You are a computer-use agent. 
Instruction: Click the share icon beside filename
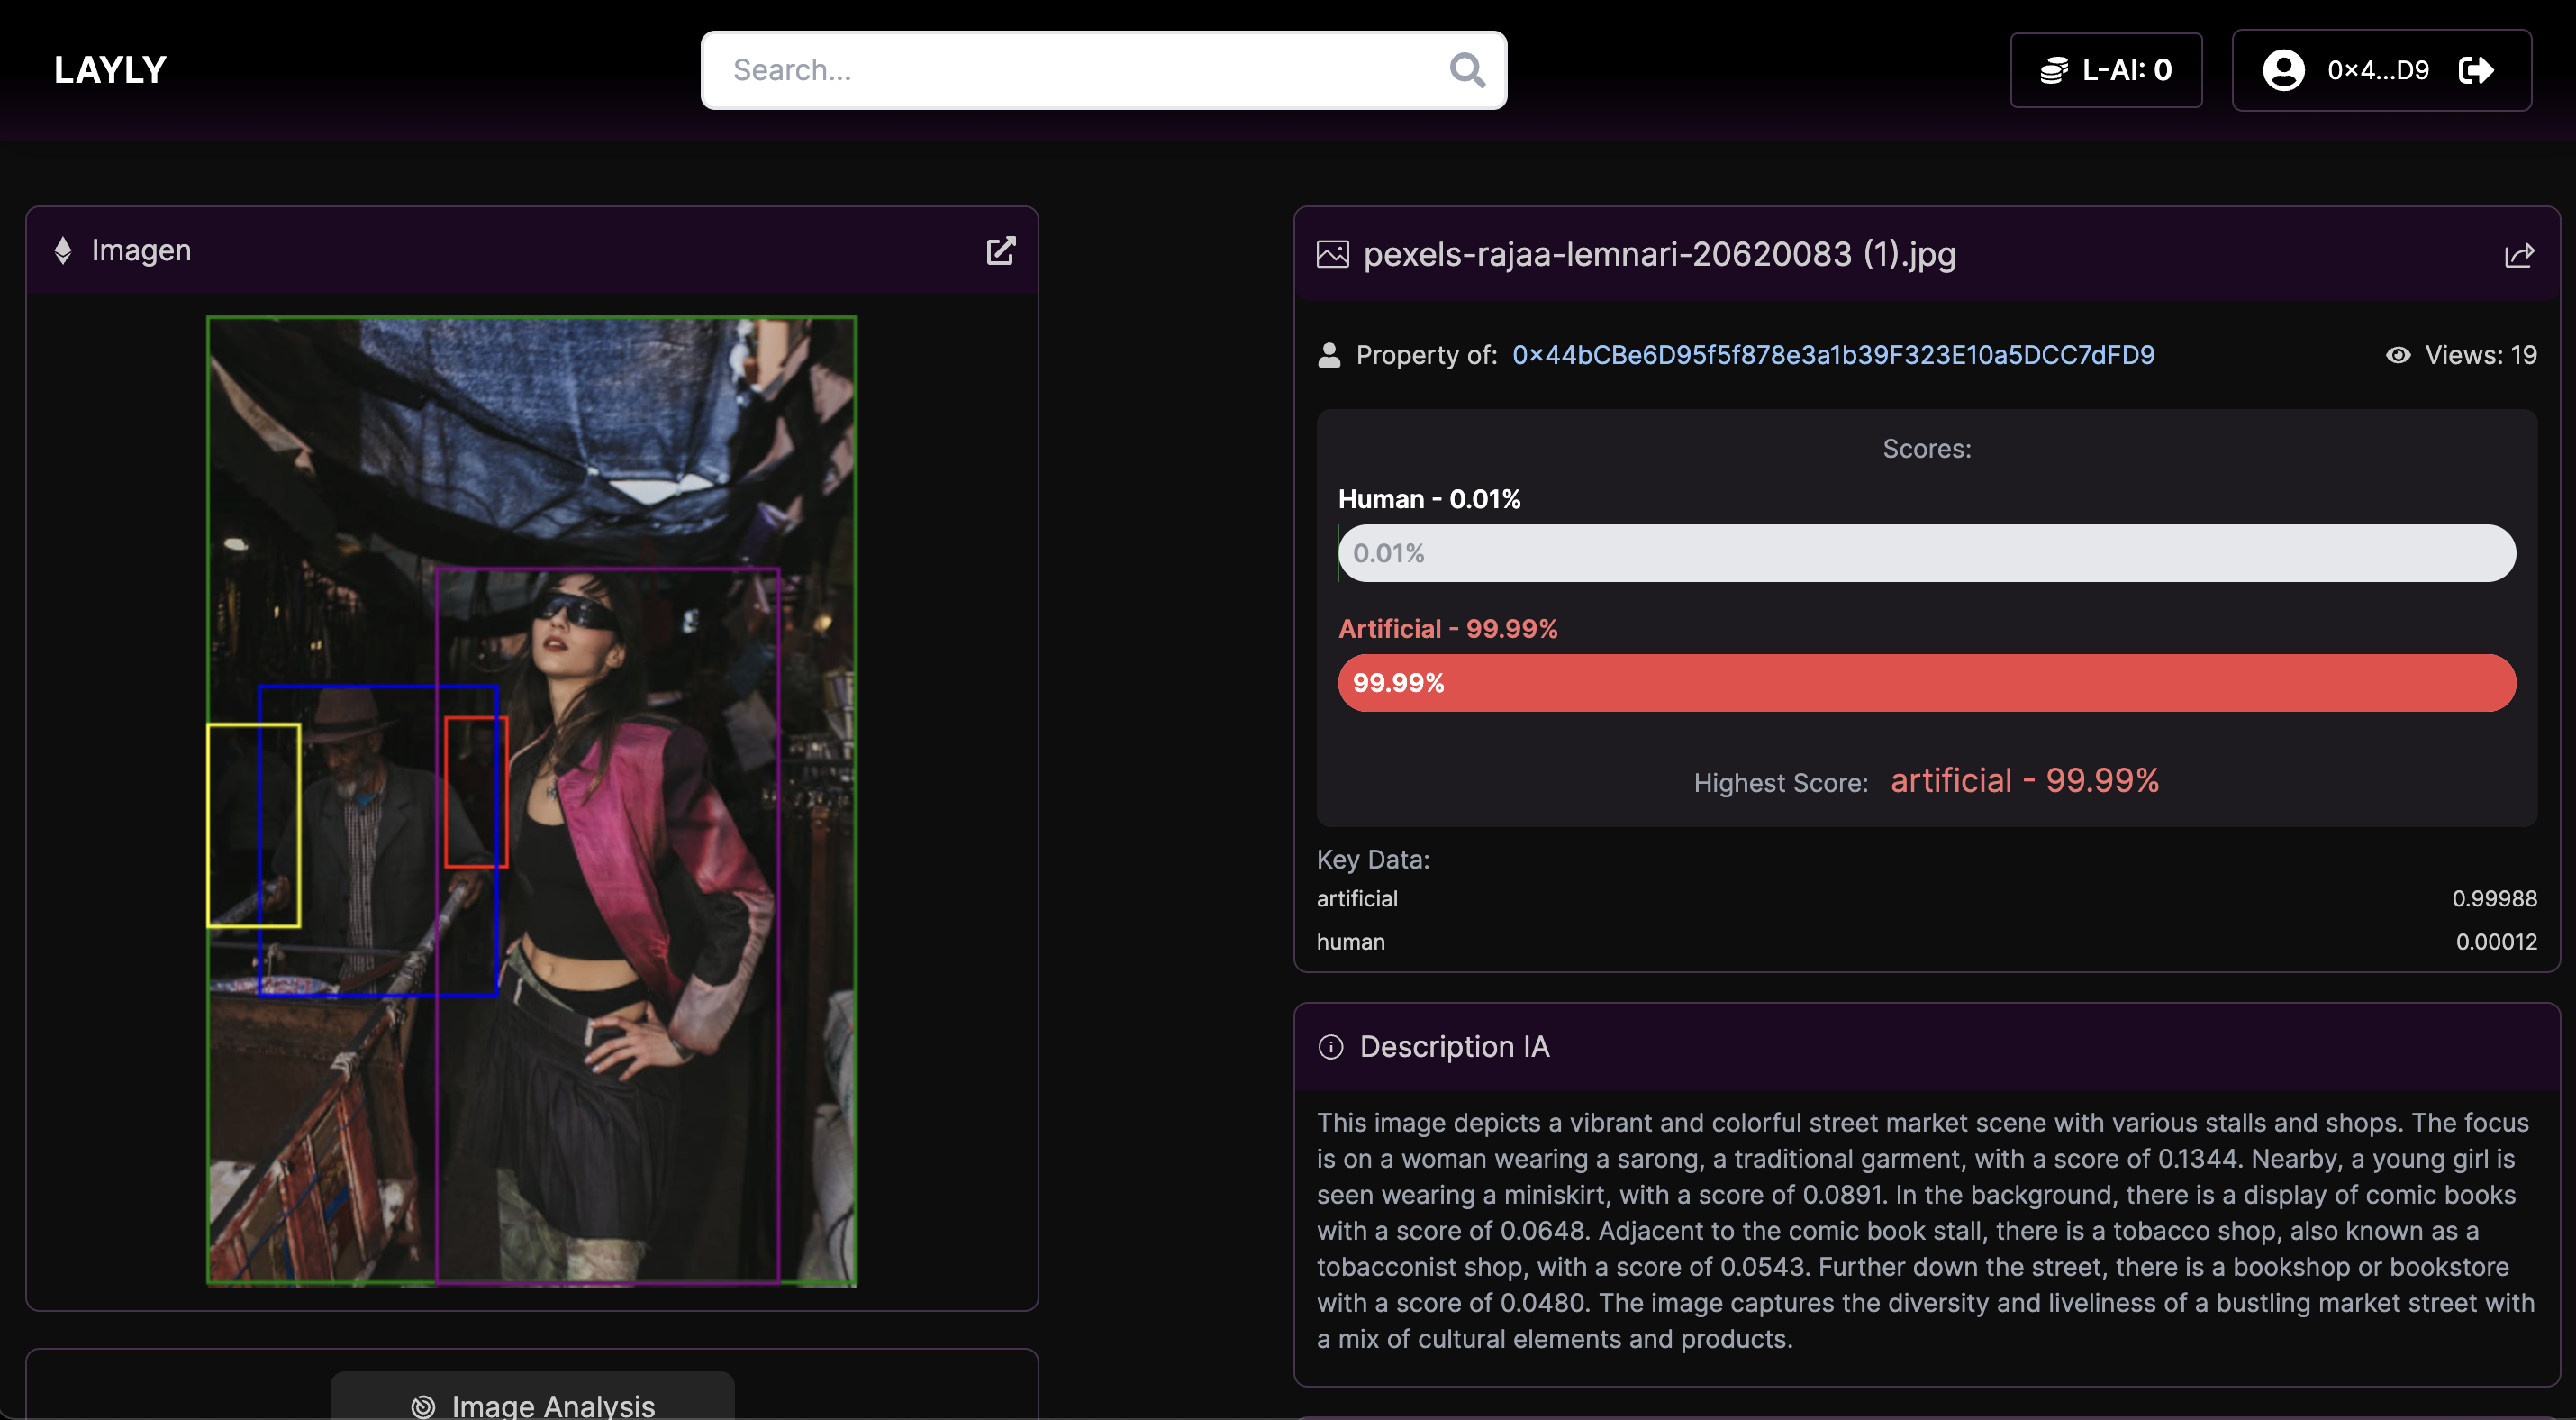[2518, 255]
